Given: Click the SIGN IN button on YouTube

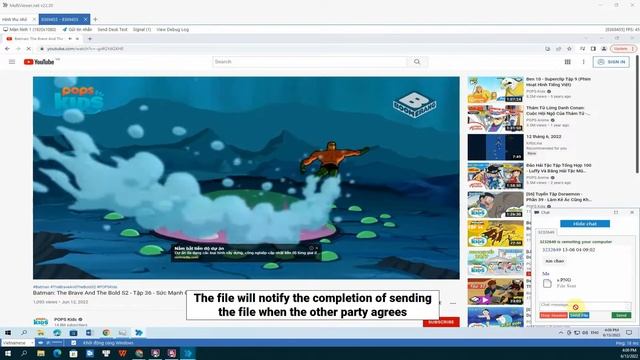Looking at the screenshot, I should (611, 62).
